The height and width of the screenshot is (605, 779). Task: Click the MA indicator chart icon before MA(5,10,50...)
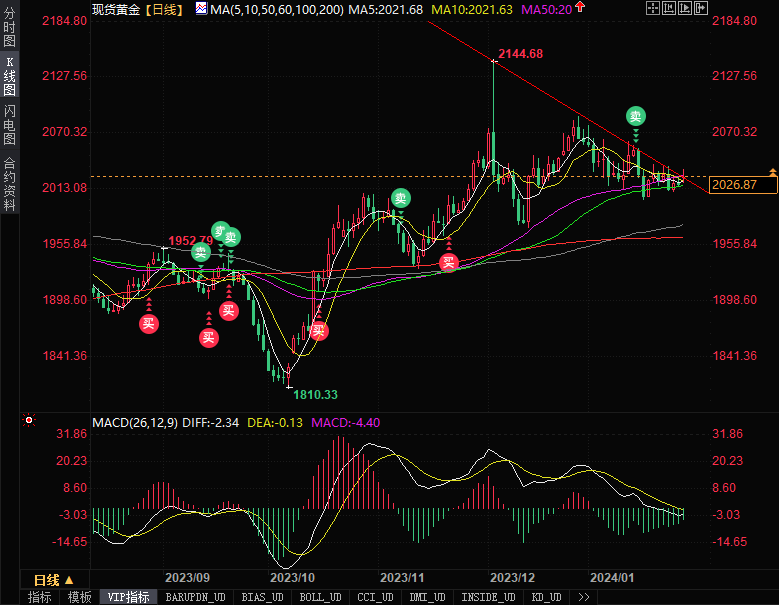coord(201,9)
